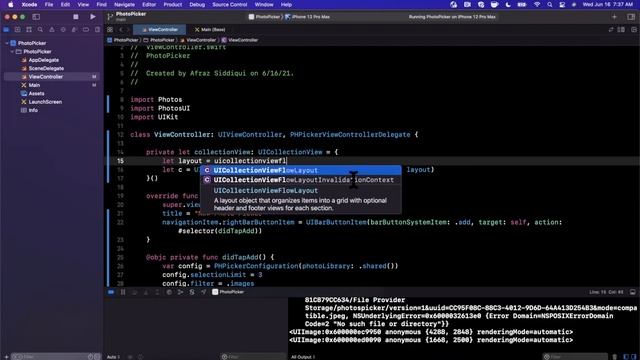This screenshot has width=640, height=360.
Task: Open the Source Control menu
Action: pyautogui.click(x=229, y=4)
